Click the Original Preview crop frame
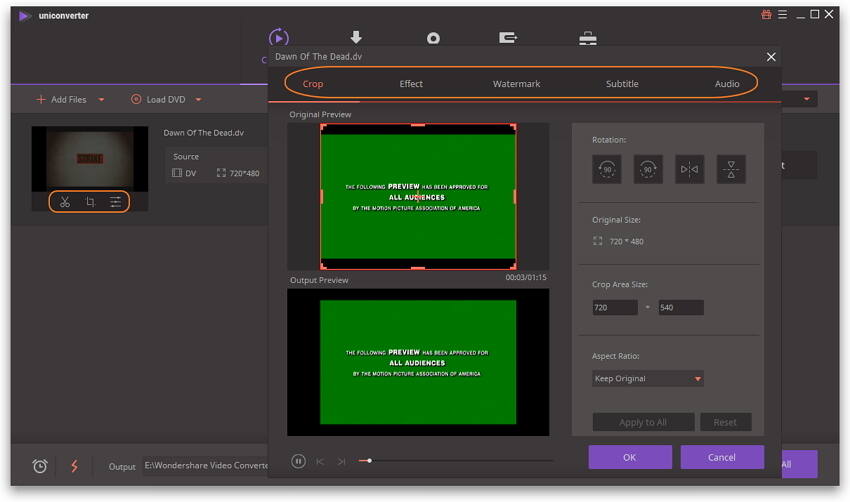850x502 pixels. (418, 196)
